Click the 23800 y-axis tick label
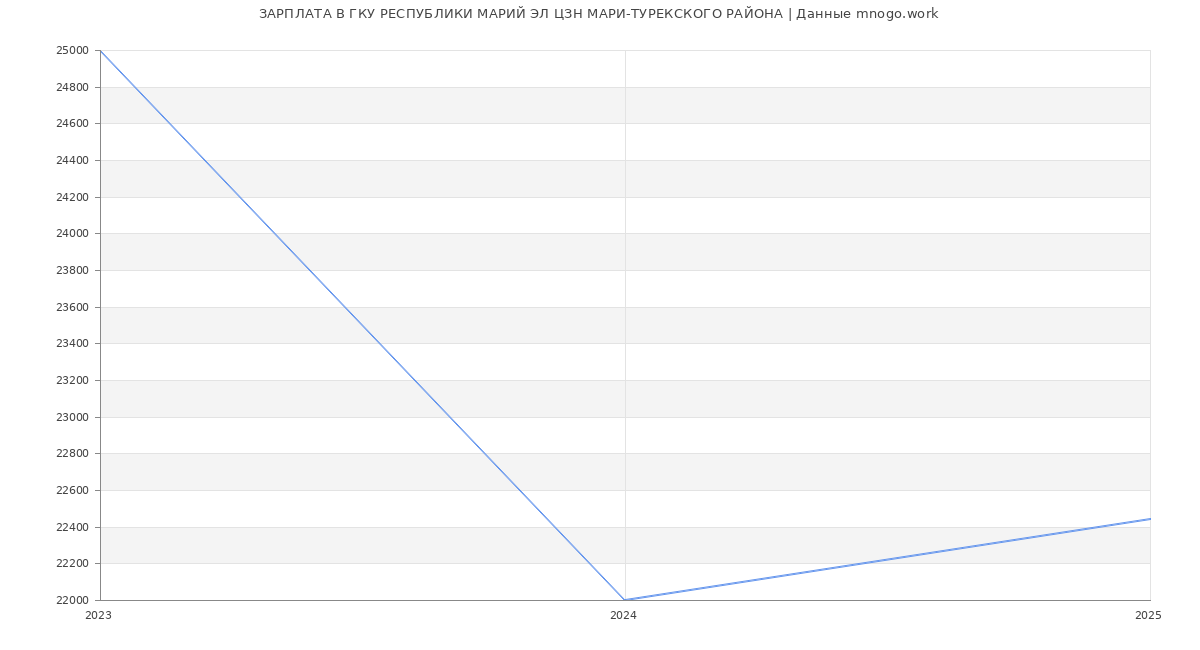The height and width of the screenshot is (650, 1200). coord(72,271)
